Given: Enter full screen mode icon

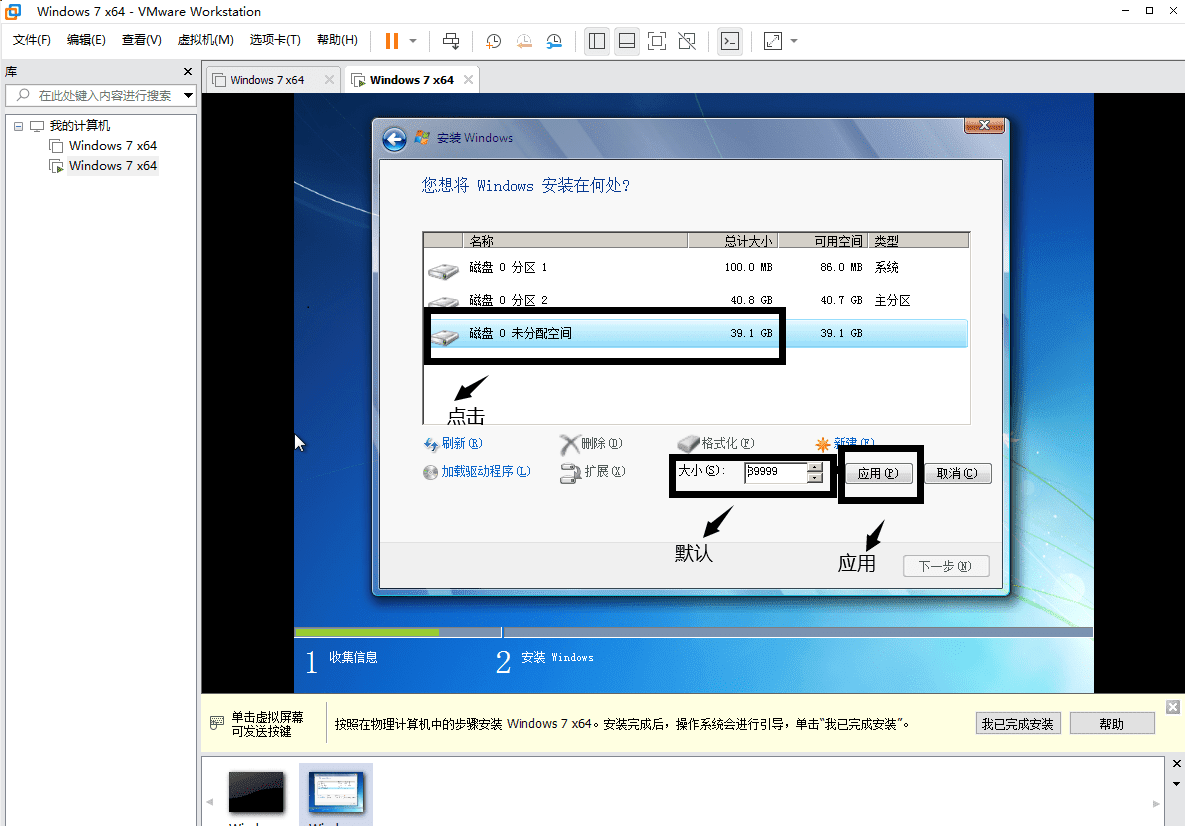Looking at the screenshot, I should pyautogui.click(x=657, y=41).
